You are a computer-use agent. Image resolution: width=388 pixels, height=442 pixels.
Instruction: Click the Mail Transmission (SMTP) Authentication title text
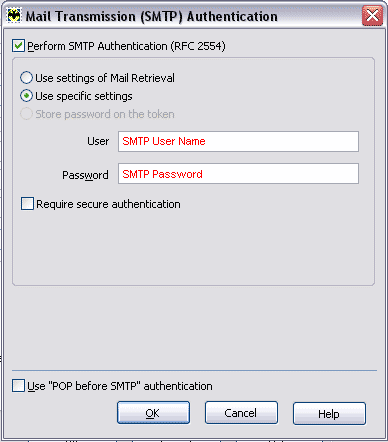click(152, 16)
